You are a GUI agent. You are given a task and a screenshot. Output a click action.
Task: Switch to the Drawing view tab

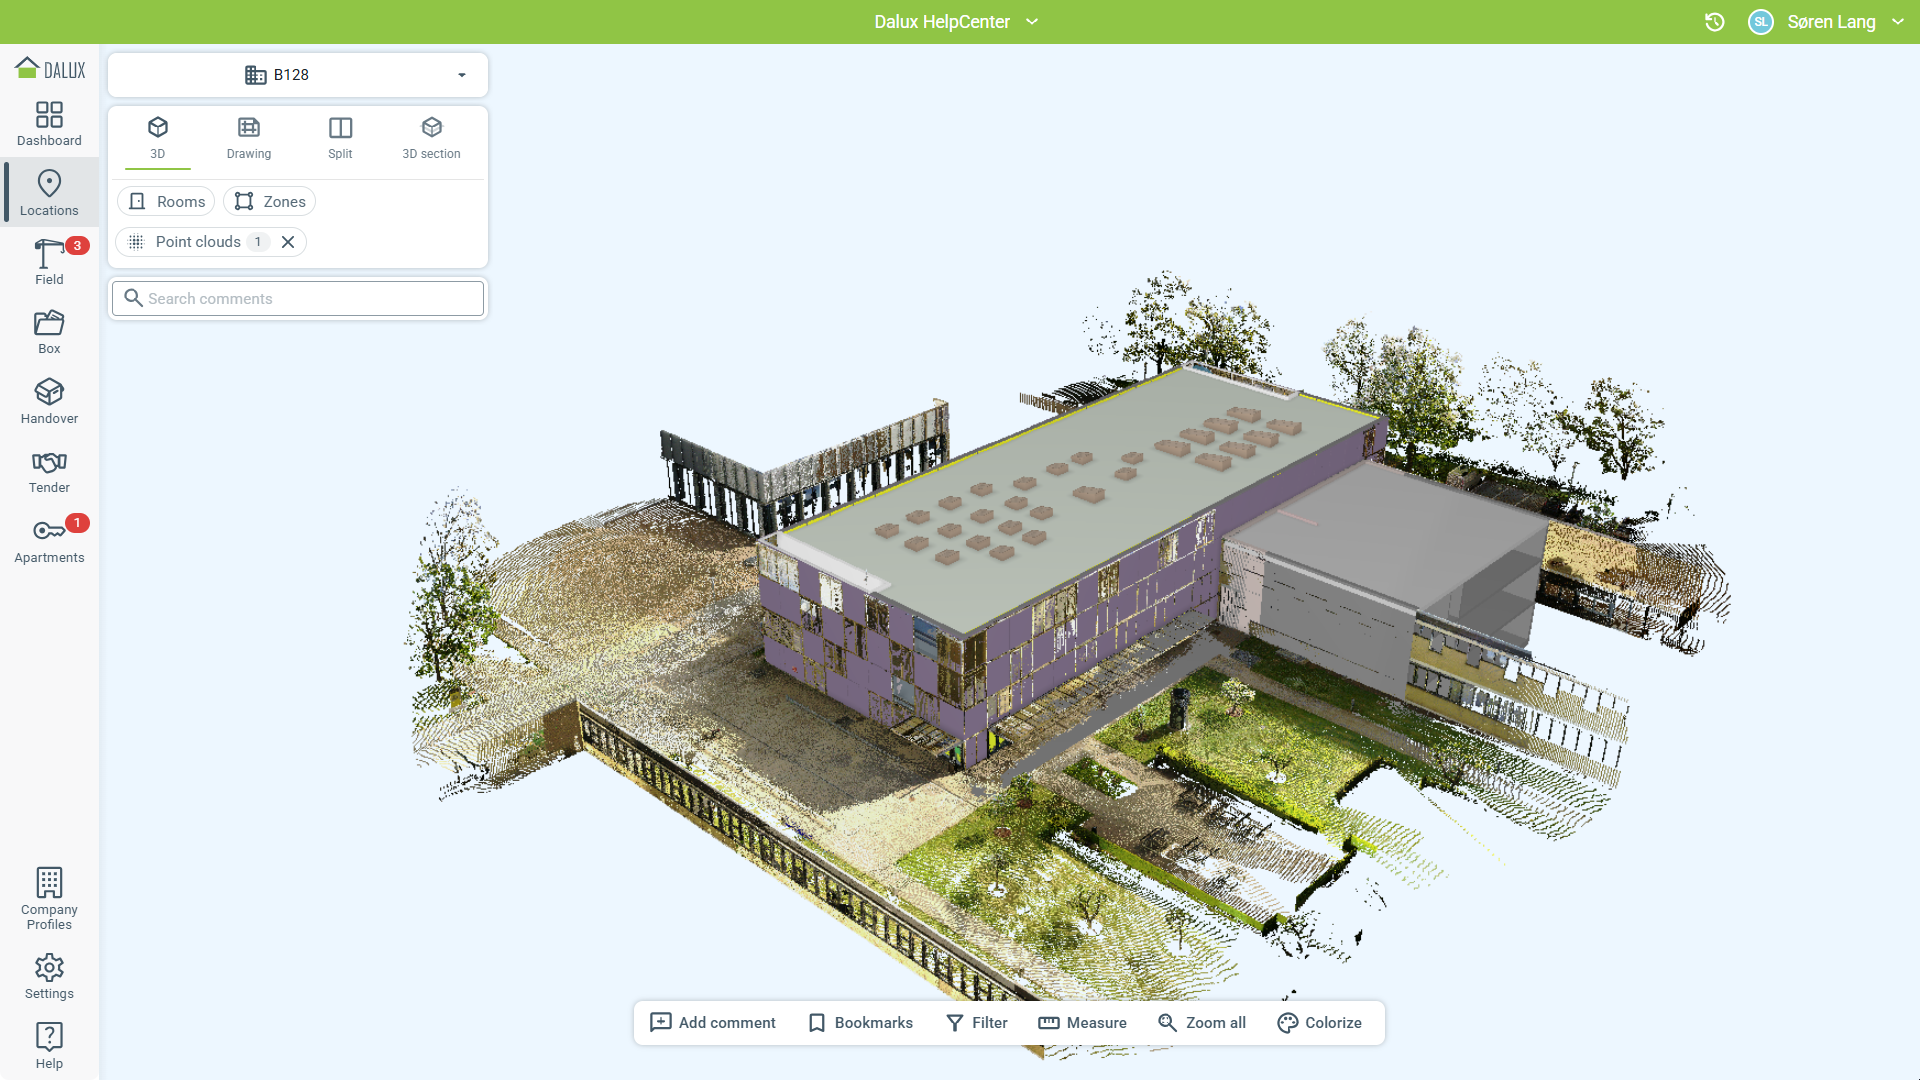tap(249, 138)
